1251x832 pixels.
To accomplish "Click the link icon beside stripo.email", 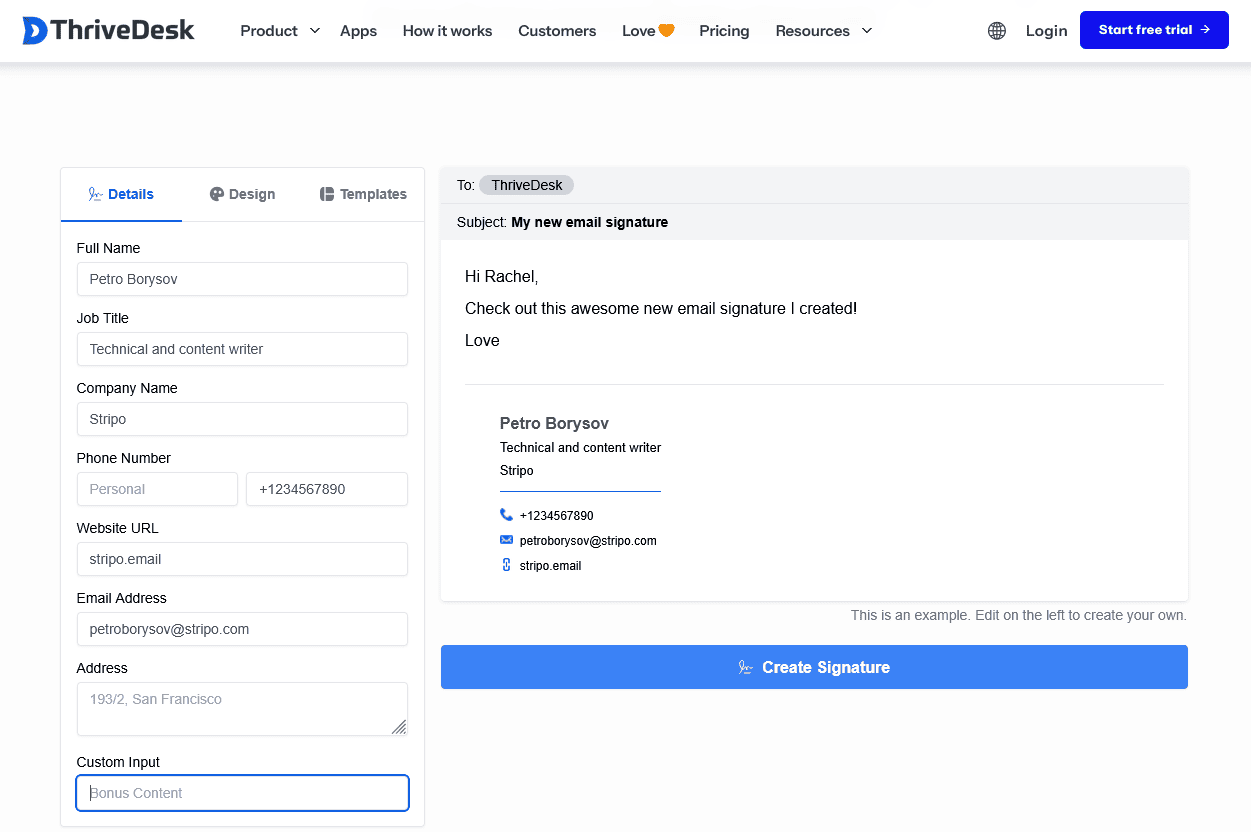I will click(506, 565).
